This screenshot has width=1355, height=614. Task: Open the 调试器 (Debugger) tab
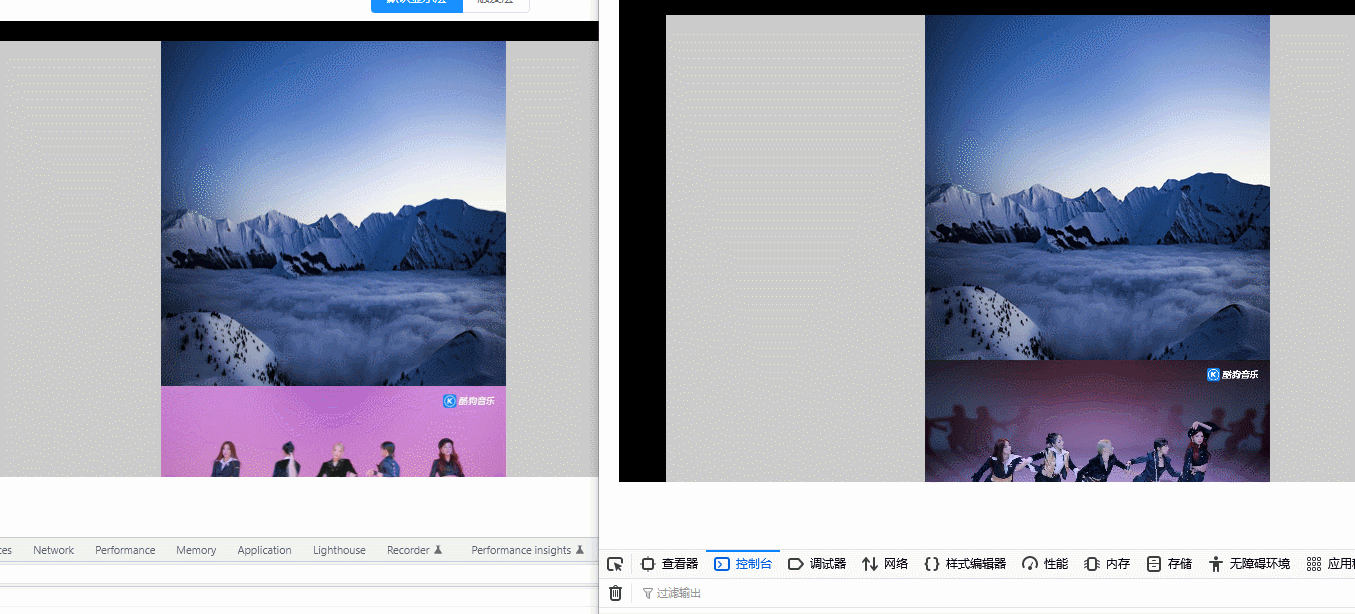(817, 564)
